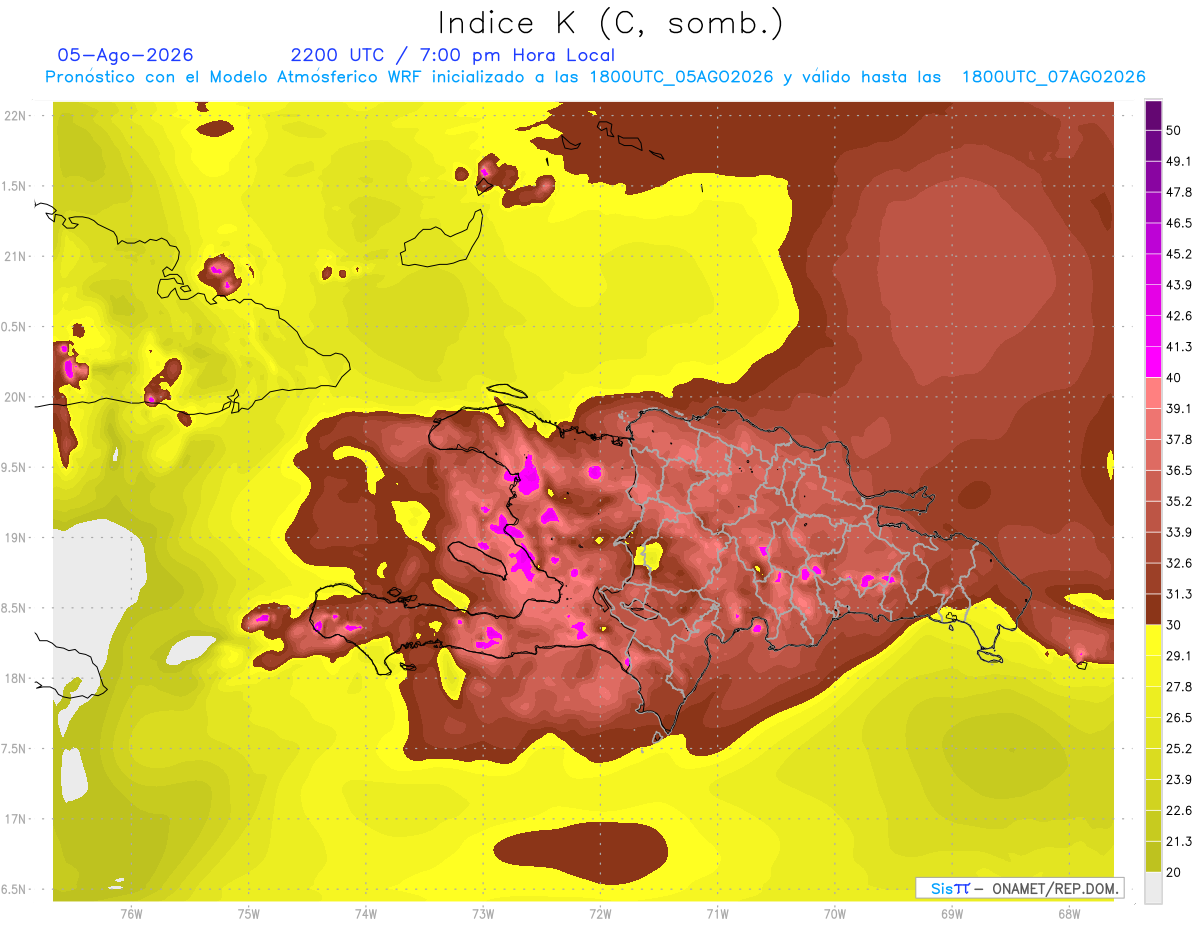Select the latitude label "21N"
This screenshot has width=1200, height=927.
[x=15, y=256]
